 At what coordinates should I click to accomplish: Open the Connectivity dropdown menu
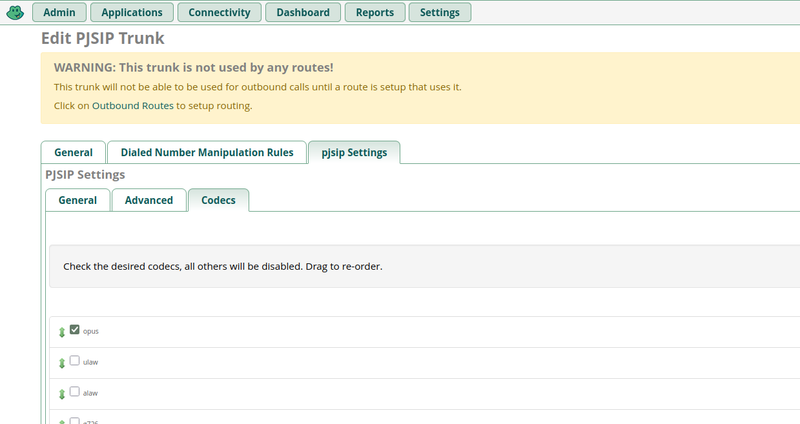(x=220, y=13)
